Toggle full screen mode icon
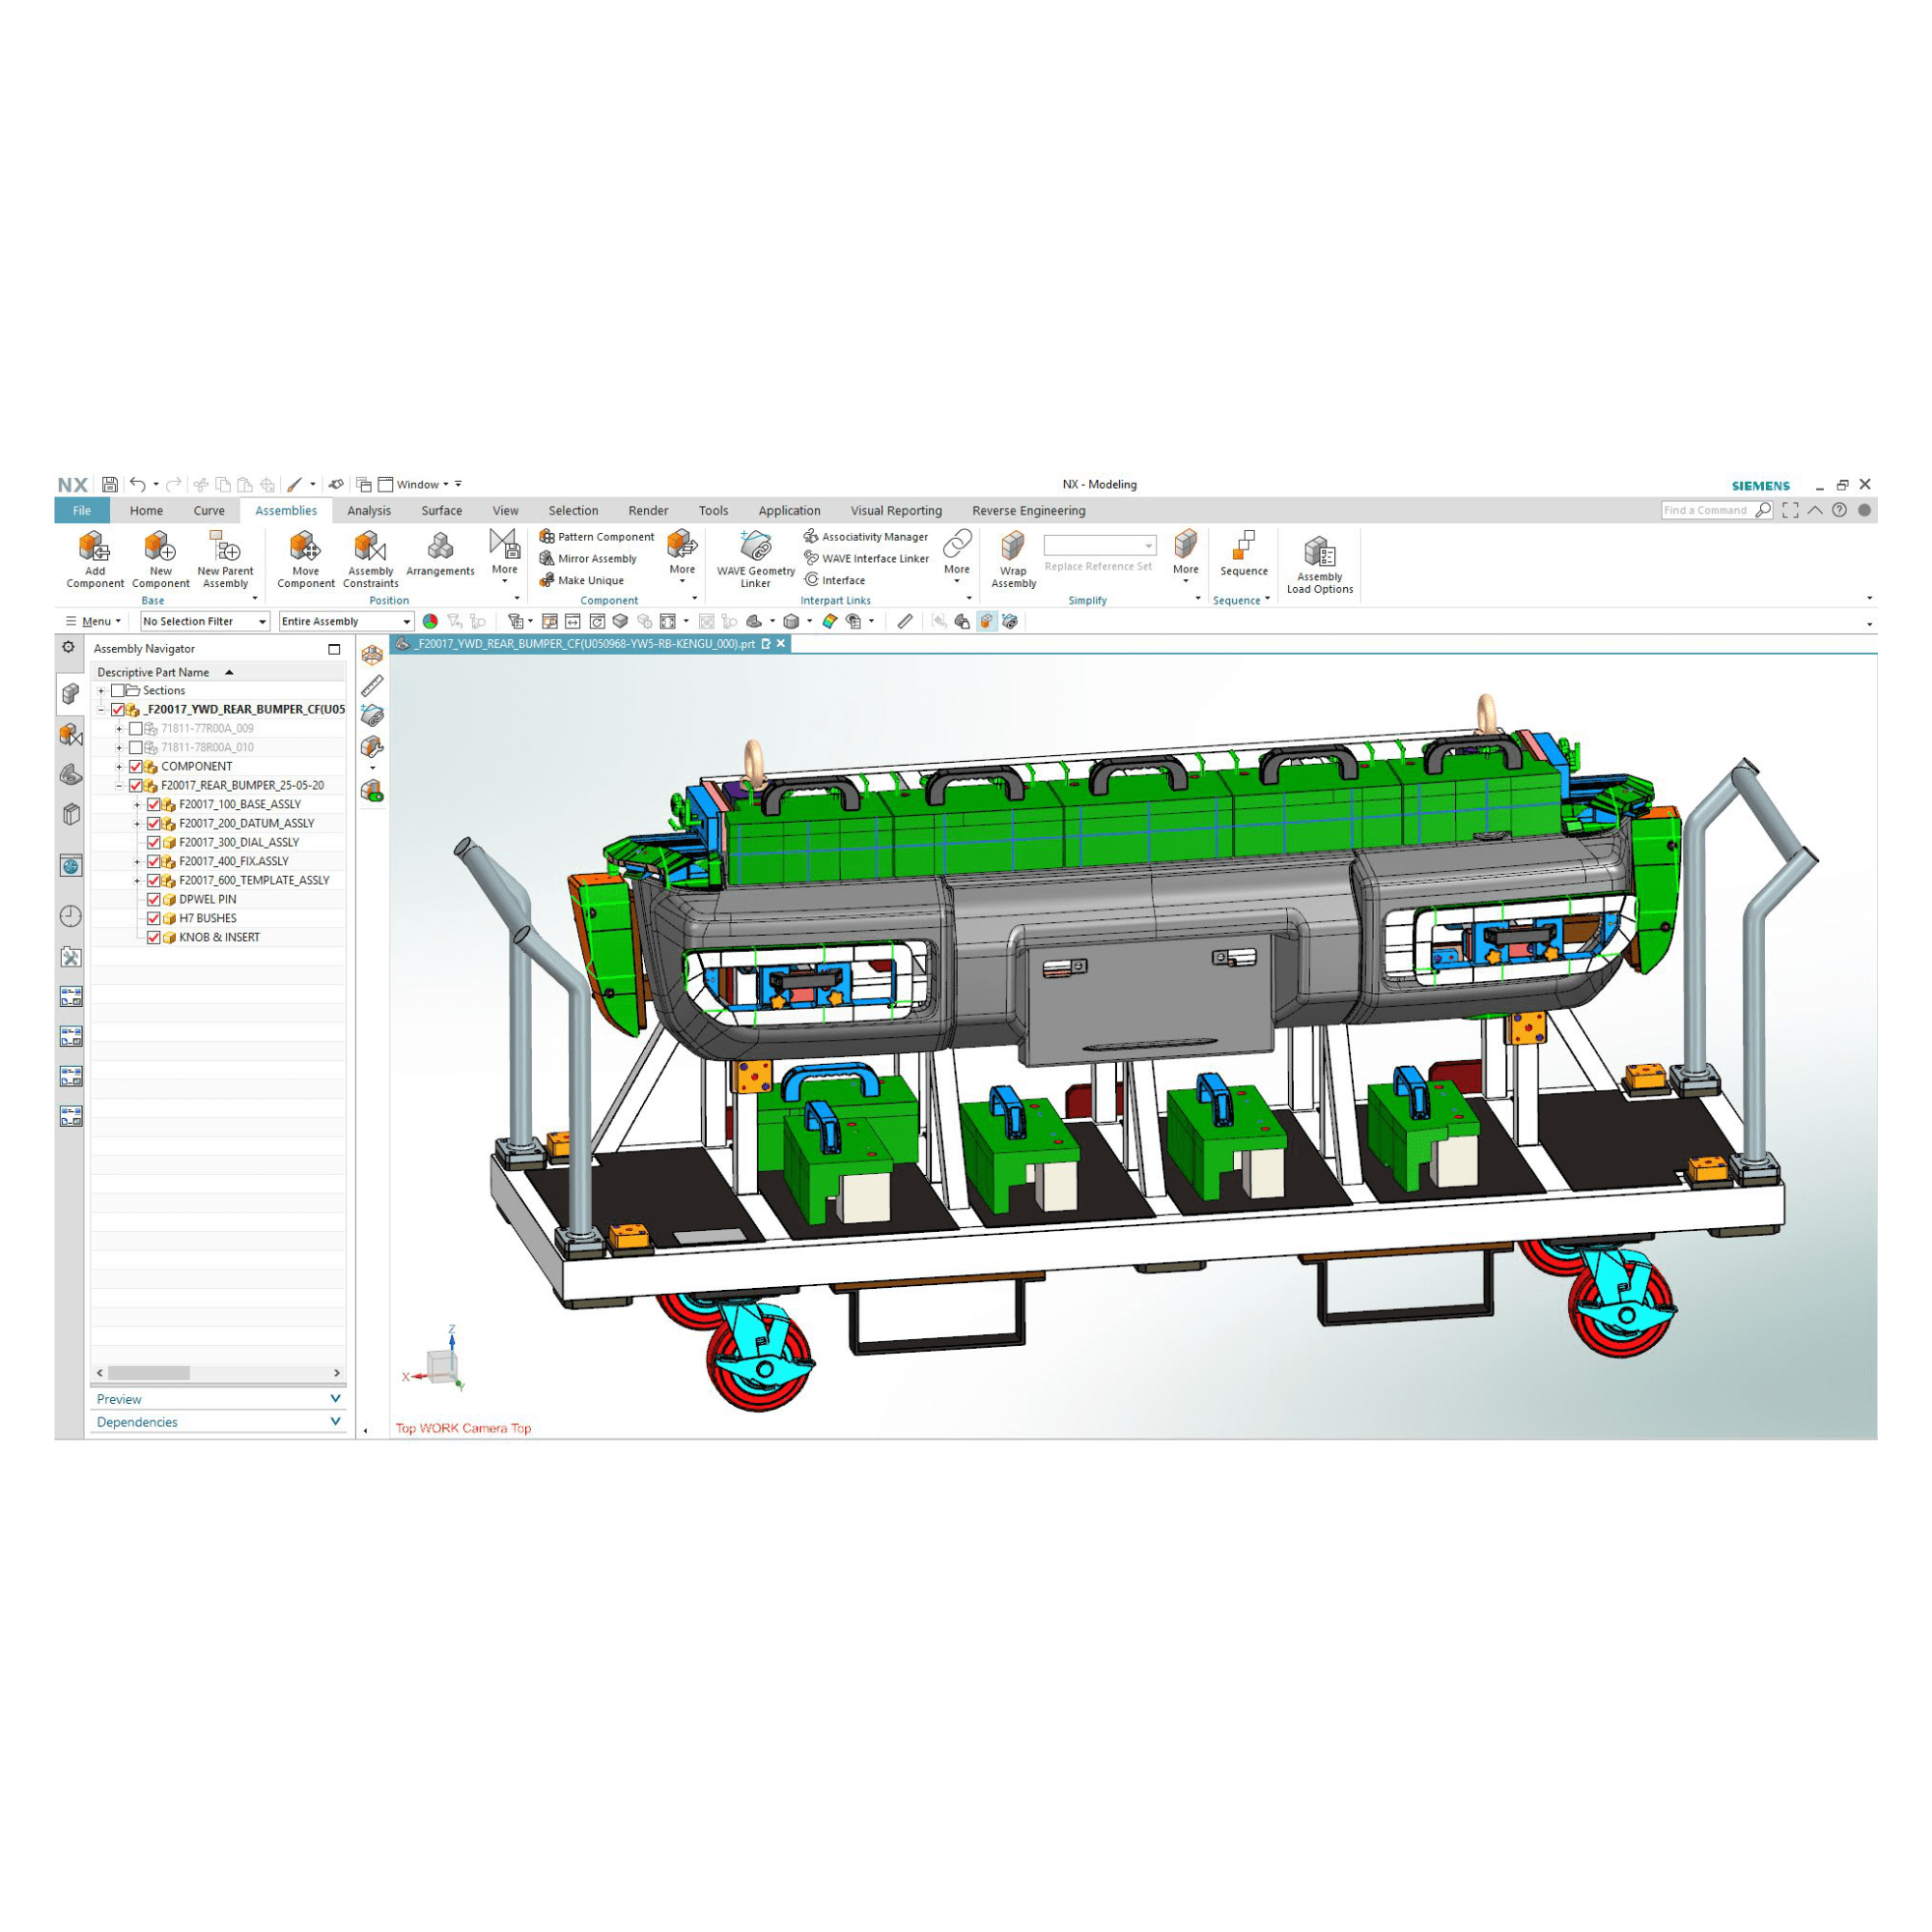The height and width of the screenshot is (1932, 1932). [x=1790, y=510]
